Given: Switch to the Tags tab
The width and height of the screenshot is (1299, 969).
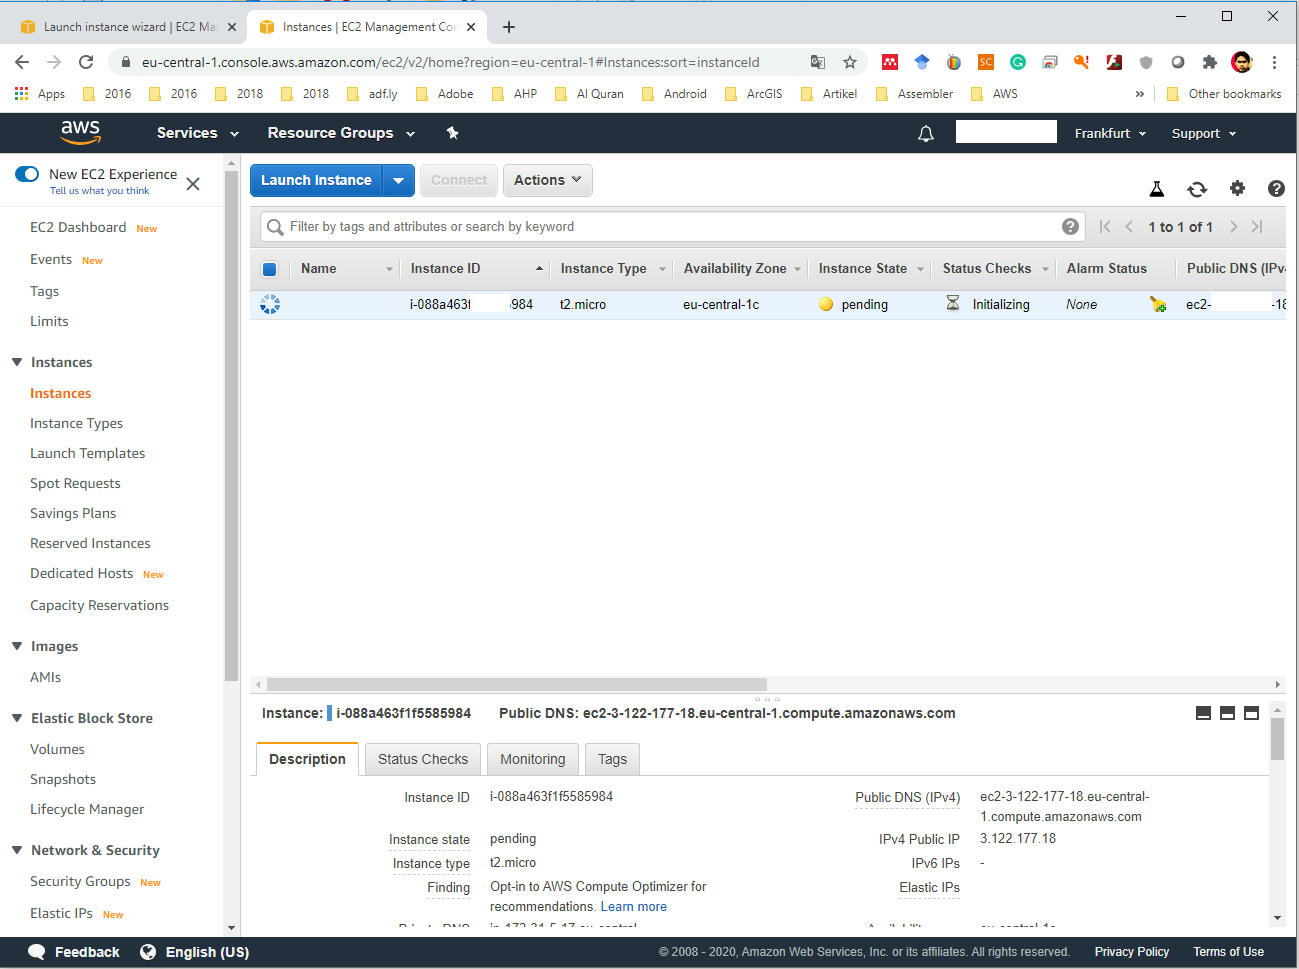Looking at the screenshot, I should pos(612,759).
